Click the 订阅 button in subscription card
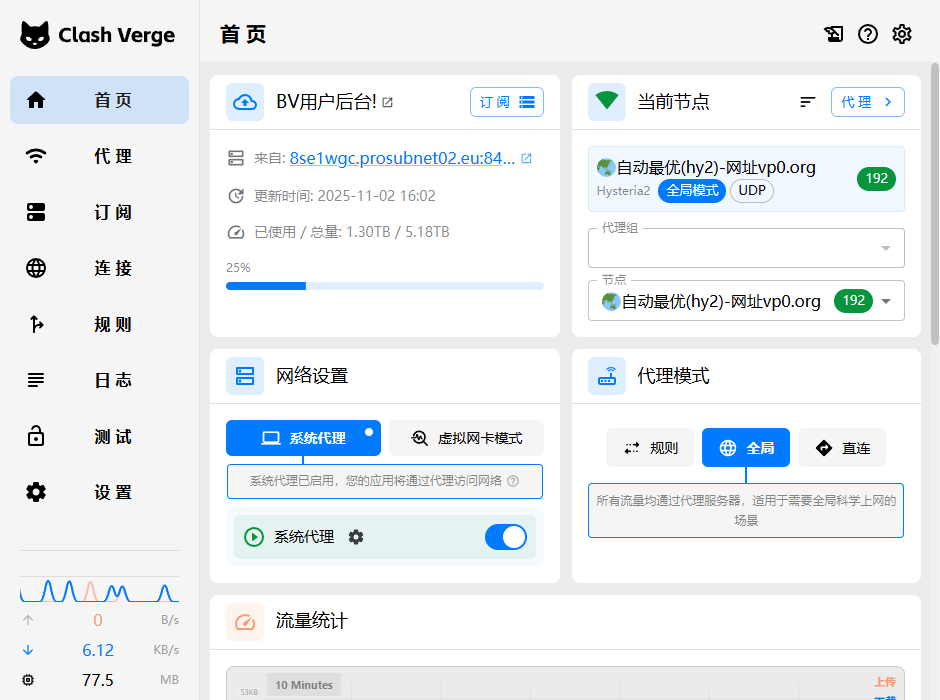Viewport: 940px width, 700px height. [507, 102]
